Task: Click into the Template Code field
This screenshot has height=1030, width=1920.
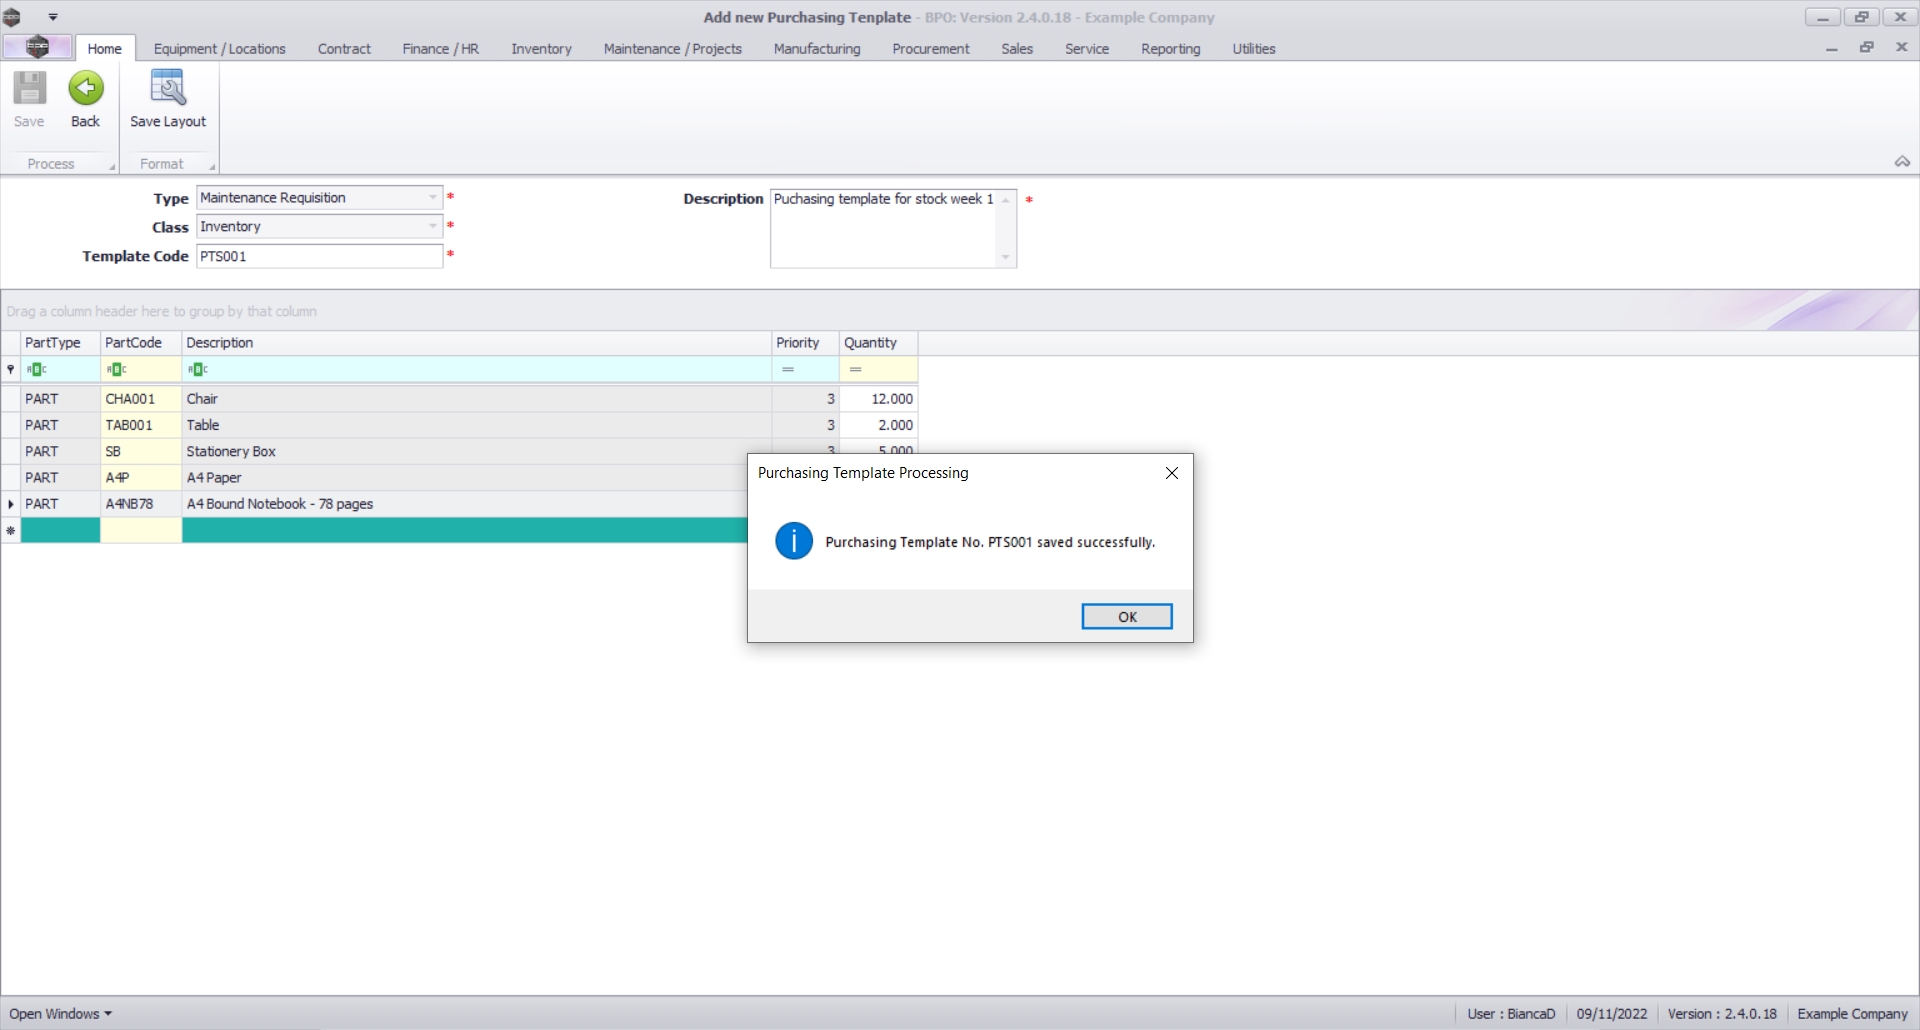Action: 319,256
